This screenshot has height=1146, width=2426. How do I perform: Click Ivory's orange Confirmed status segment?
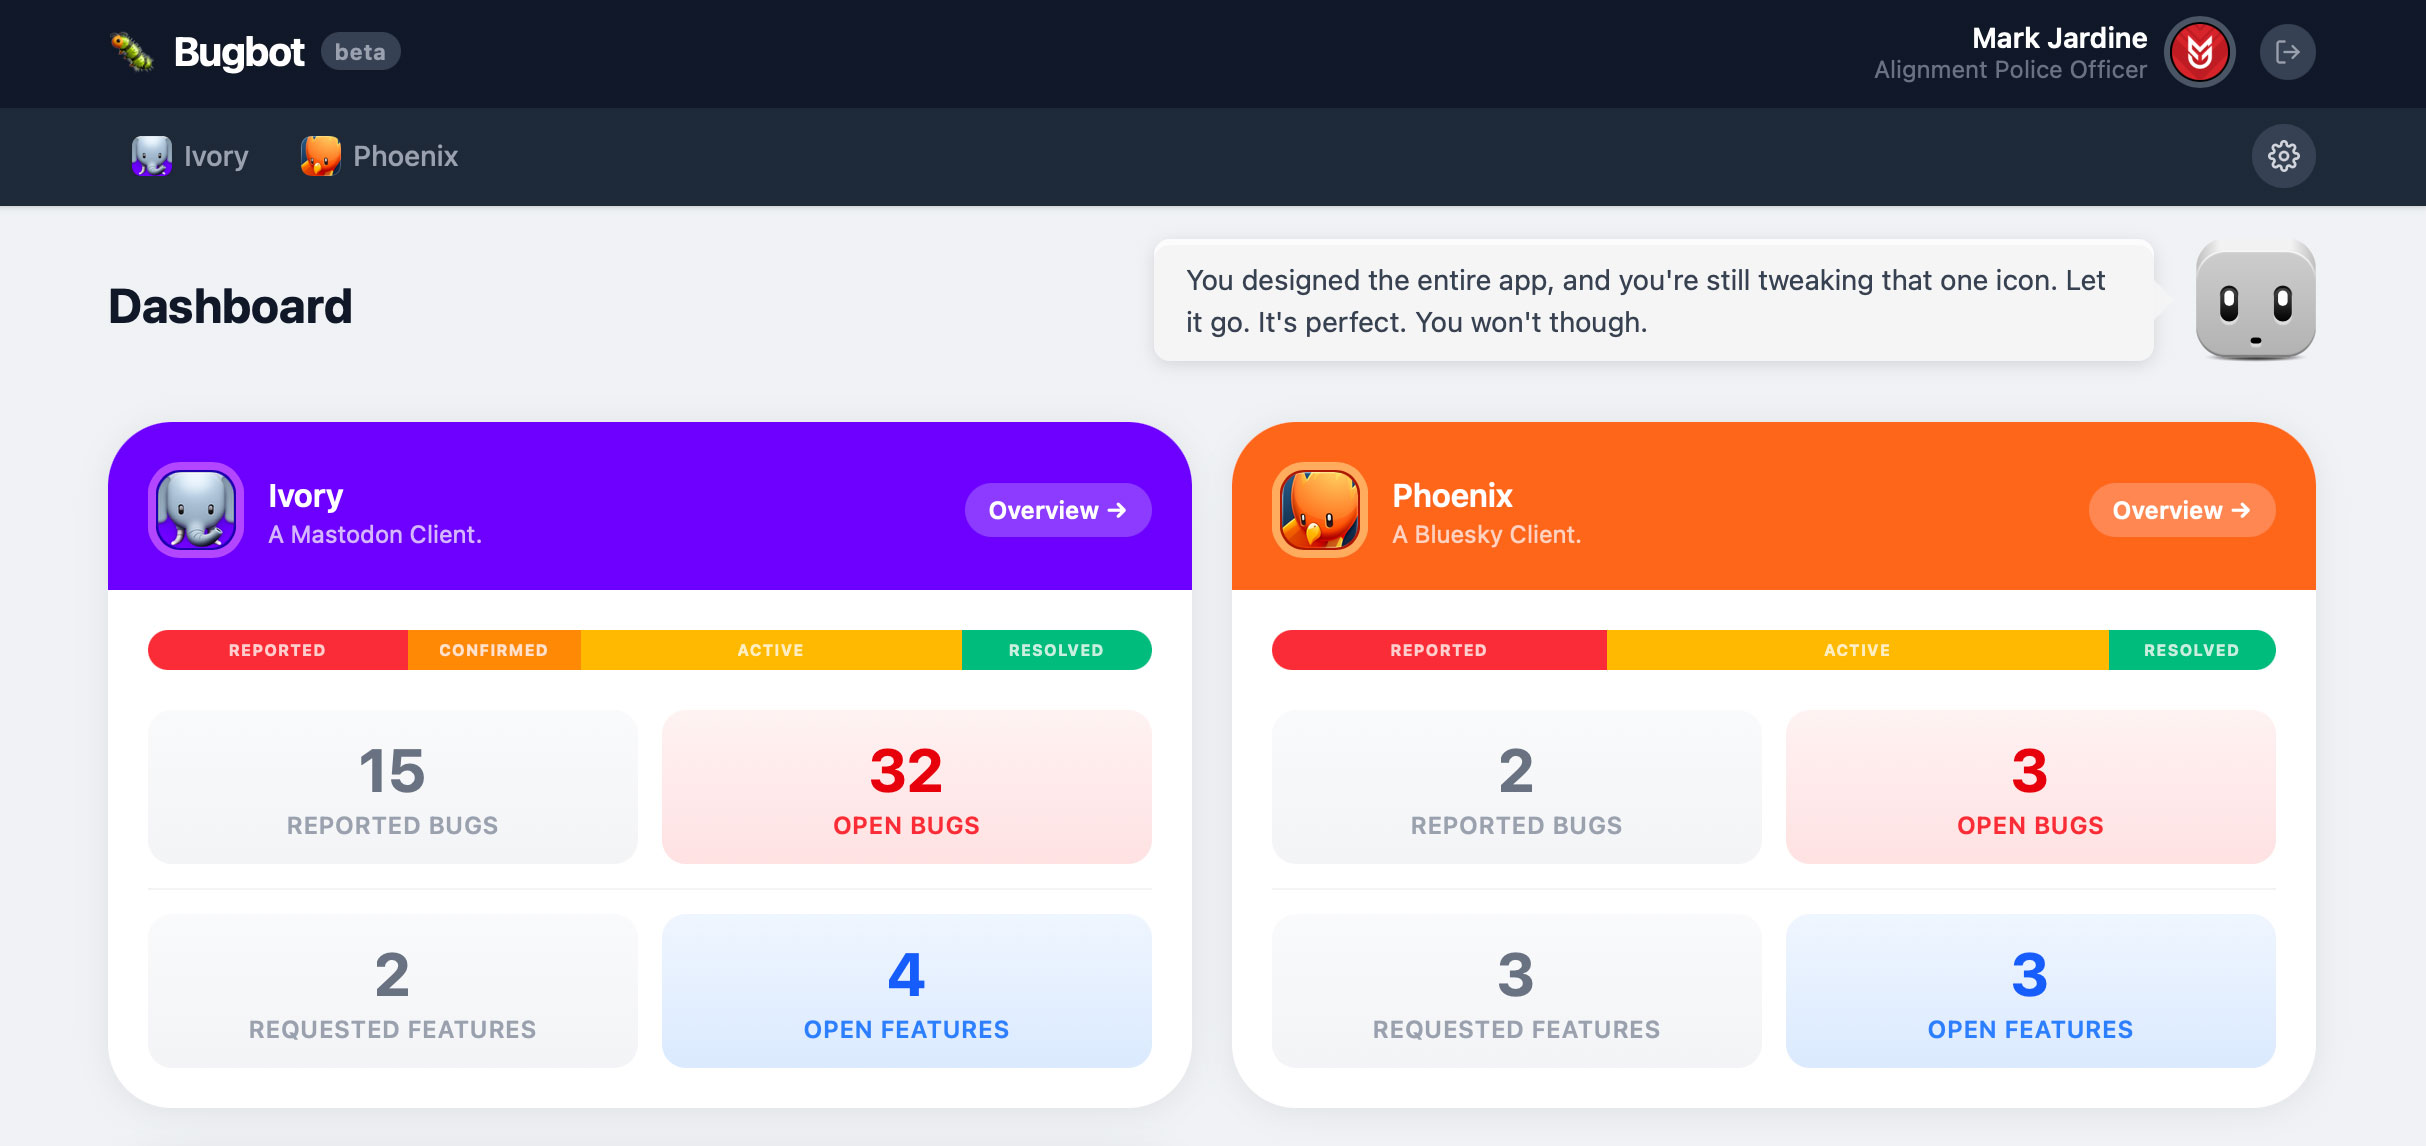click(x=493, y=650)
